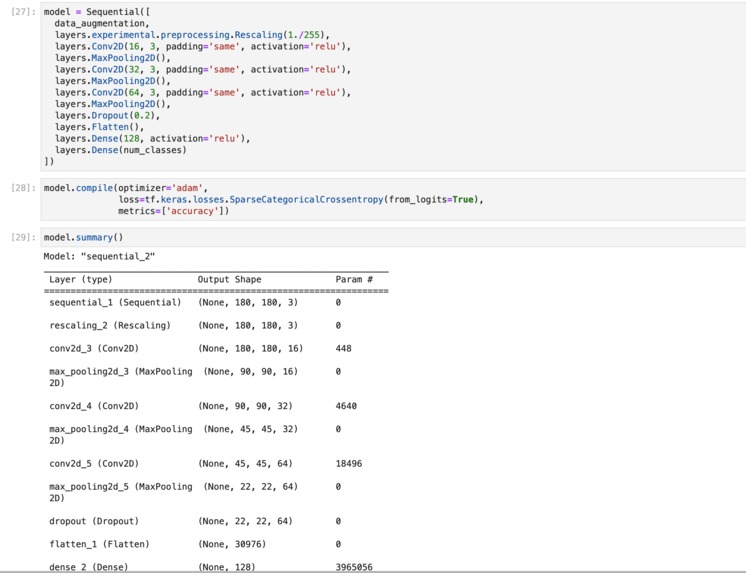Click the Conv2D(16, 3 code line
The width and height of the screenshot is (746, 573).
click(203, 46)
